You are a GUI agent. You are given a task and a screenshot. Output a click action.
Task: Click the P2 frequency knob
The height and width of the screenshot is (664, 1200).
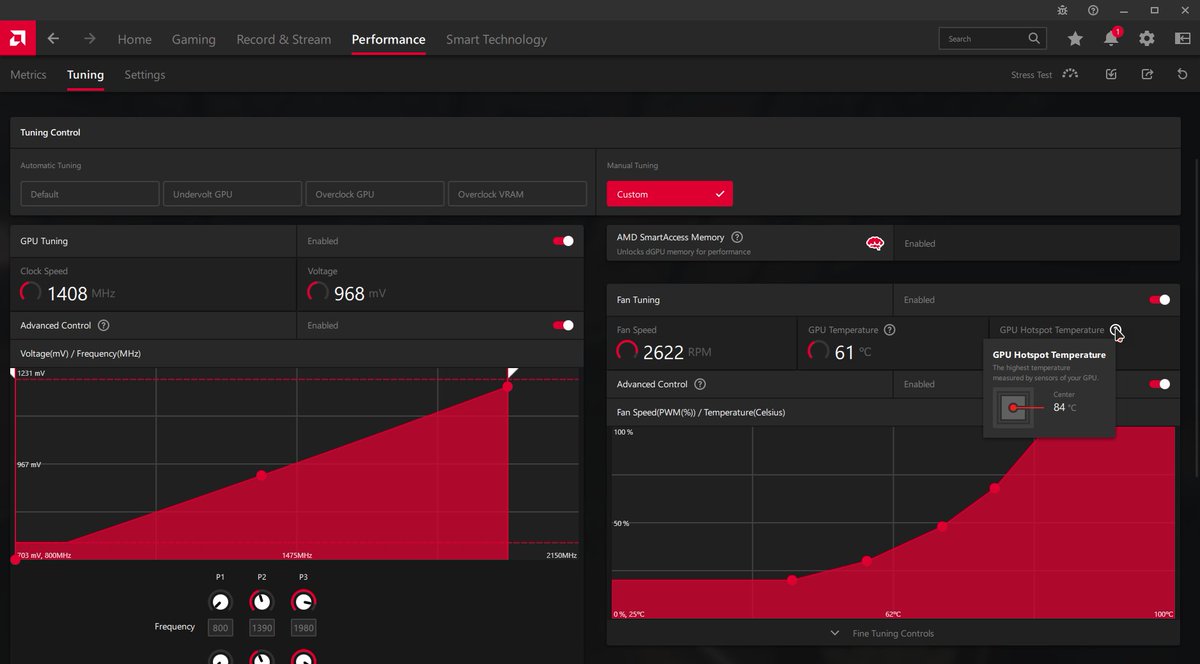261,602
